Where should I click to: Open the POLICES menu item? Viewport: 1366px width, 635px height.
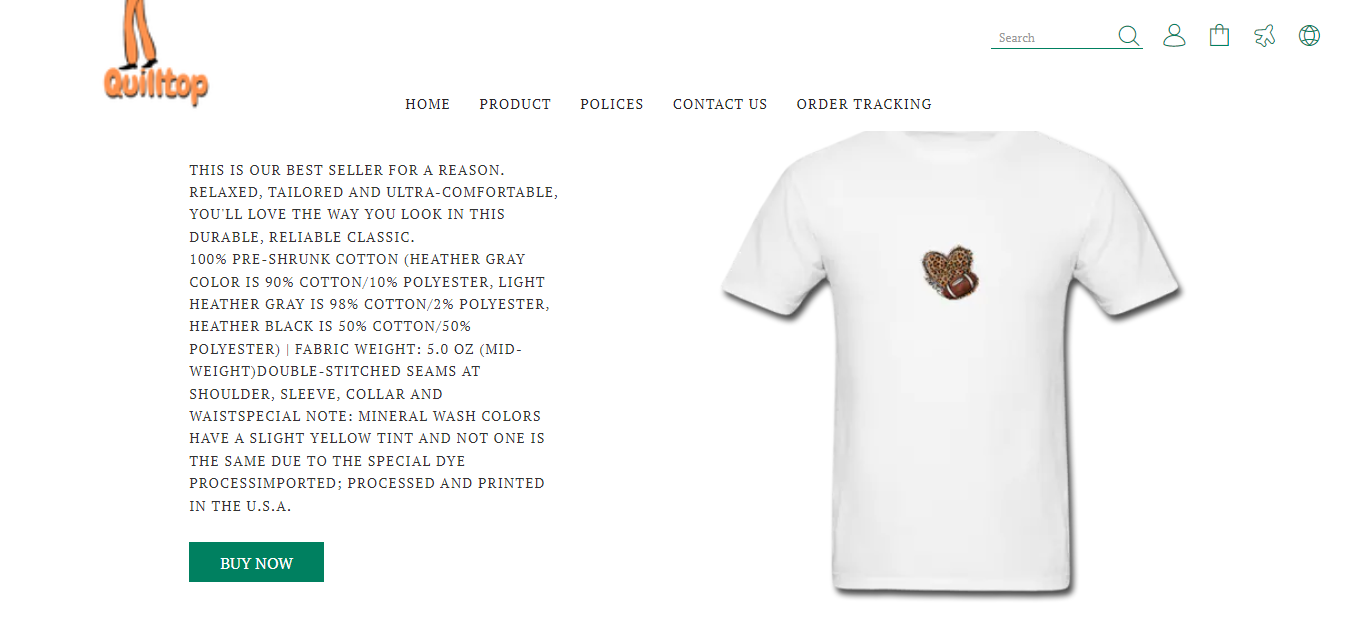[x=612, y=104]
